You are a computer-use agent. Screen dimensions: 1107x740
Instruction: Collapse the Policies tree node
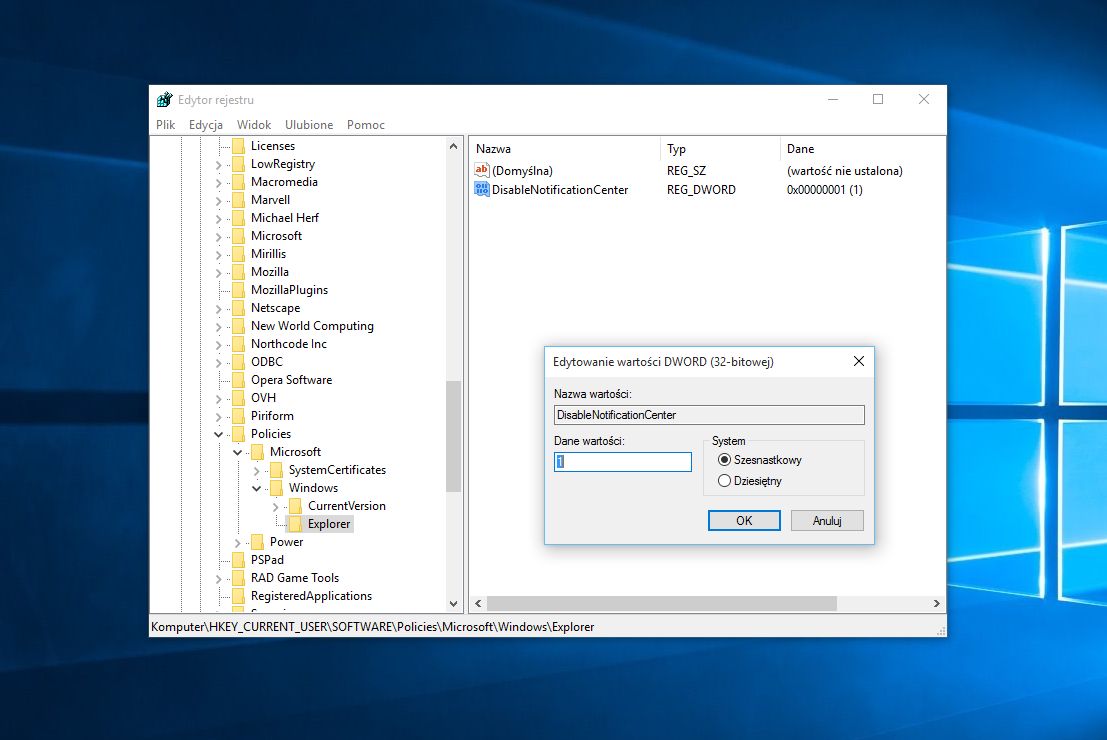click(219, 434)
